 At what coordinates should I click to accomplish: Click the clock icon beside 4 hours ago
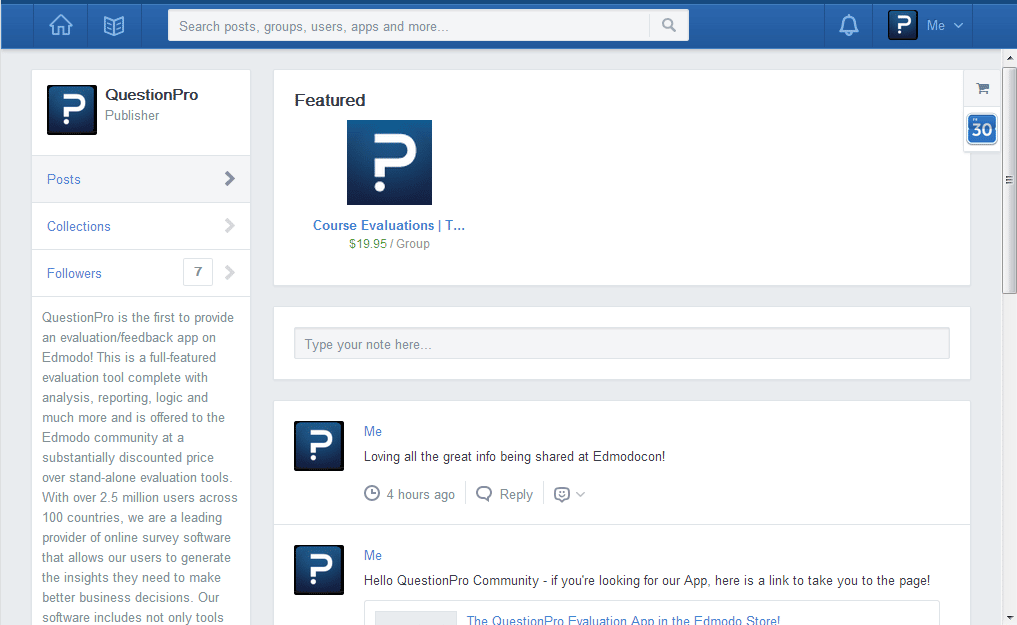(x=372, y=493)
